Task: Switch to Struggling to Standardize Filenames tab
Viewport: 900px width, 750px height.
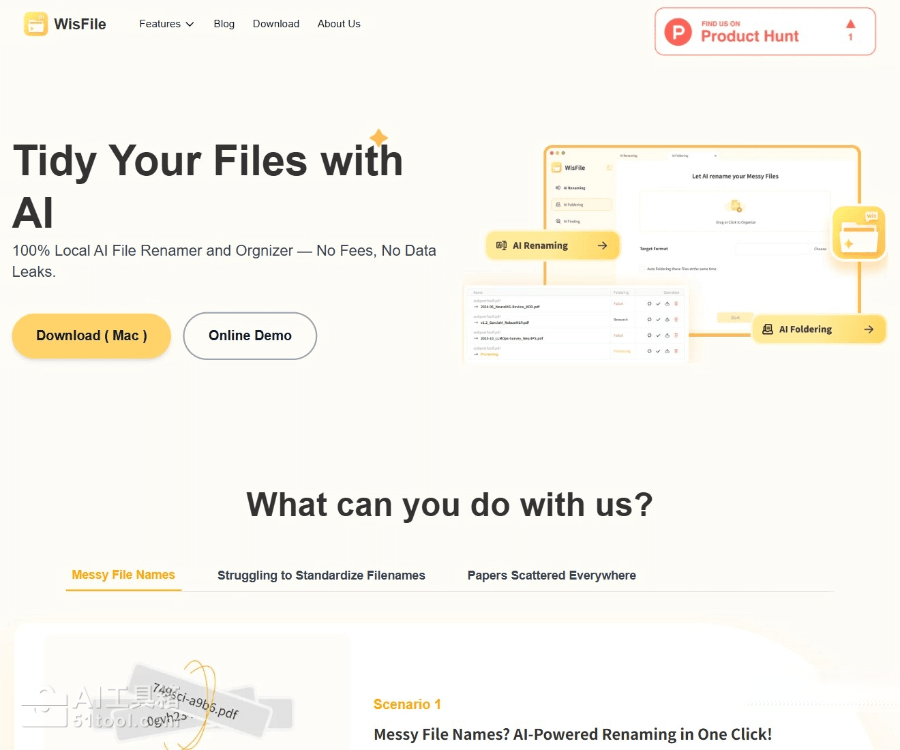Action: (321, 576)
